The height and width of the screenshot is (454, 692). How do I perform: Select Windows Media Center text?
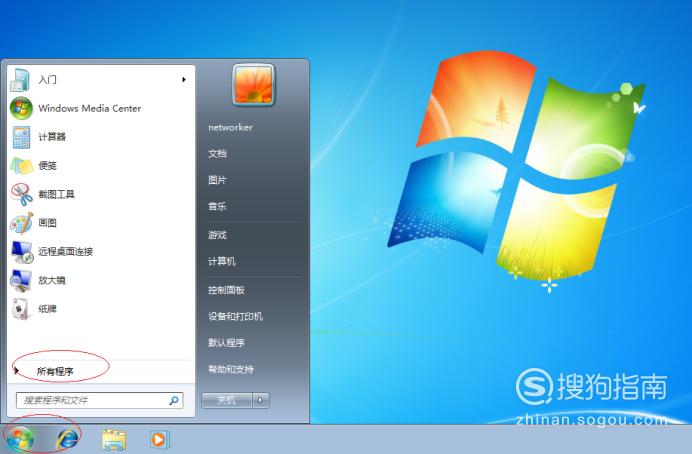click(90, 109)
